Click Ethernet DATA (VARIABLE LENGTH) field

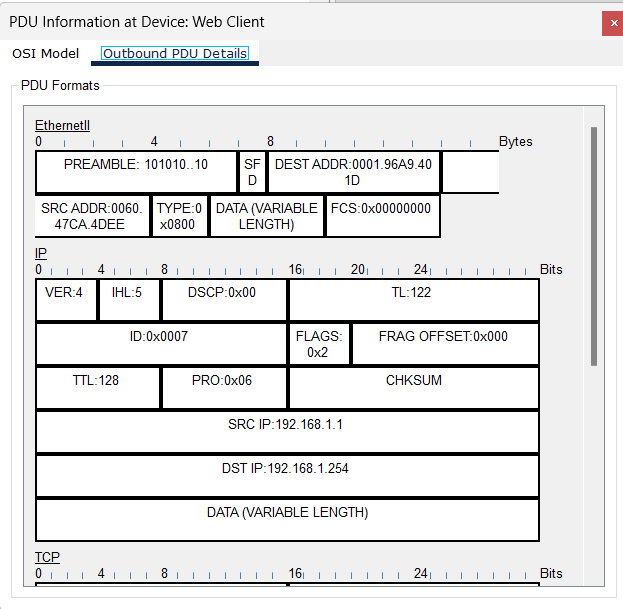(266, 216)
